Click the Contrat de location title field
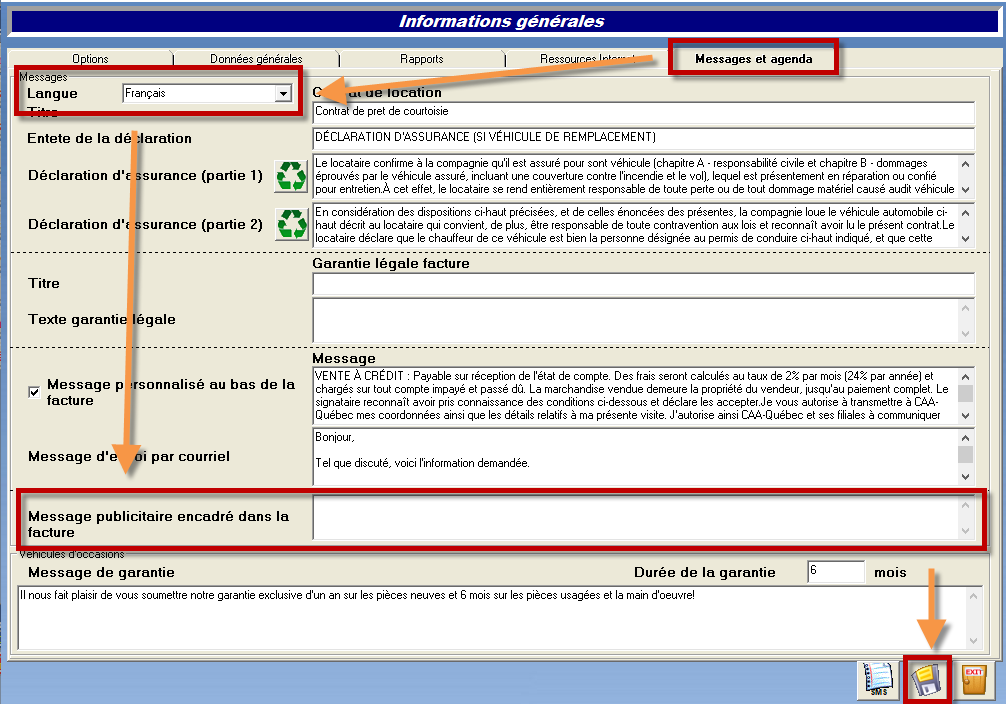 click(x=644, y=112)
